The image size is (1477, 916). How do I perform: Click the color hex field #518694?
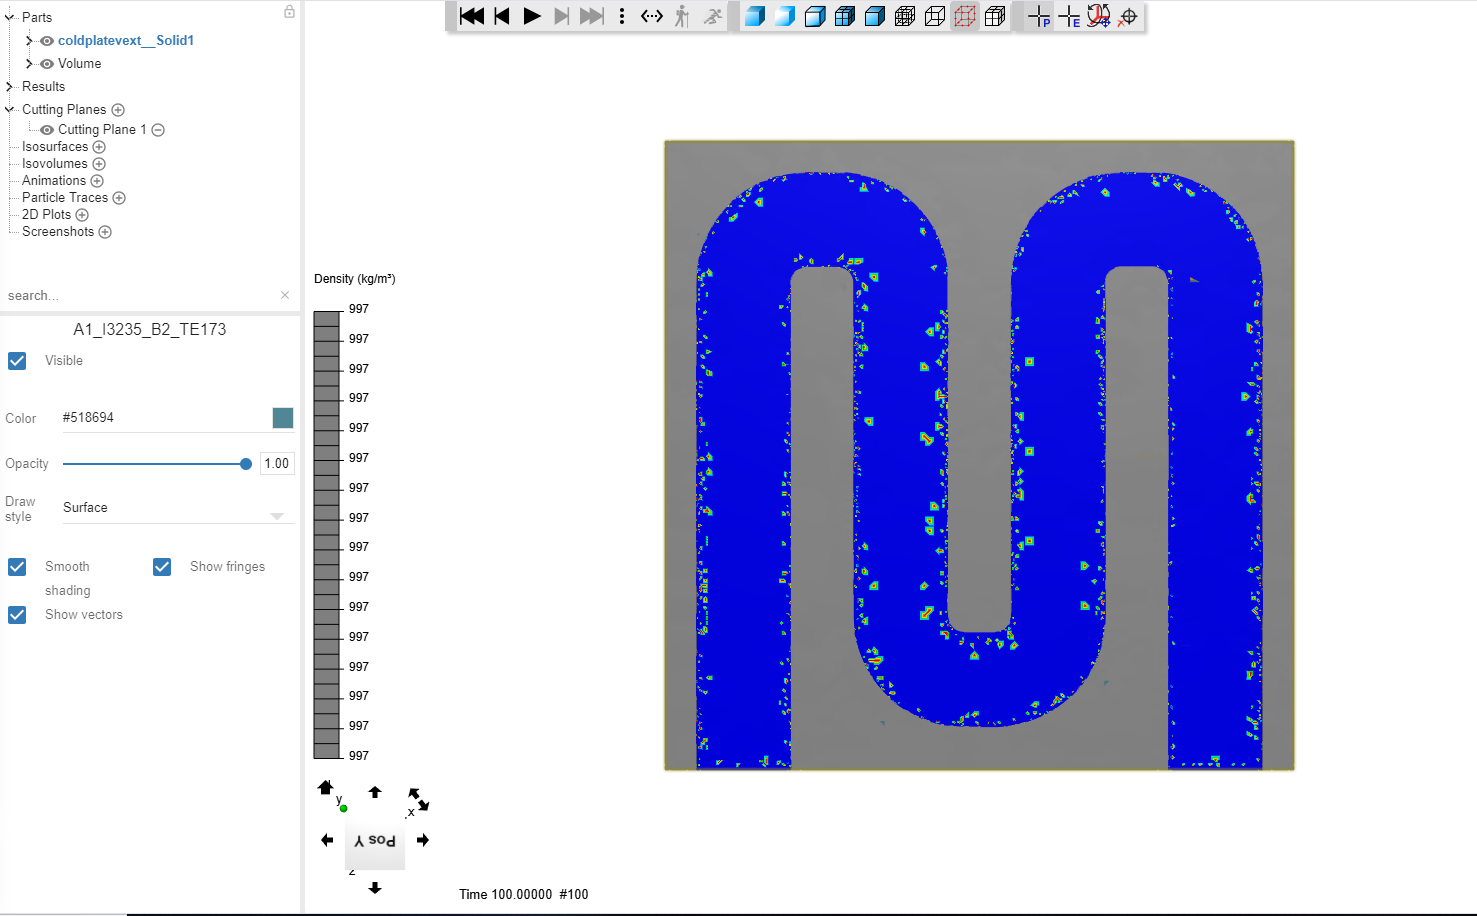[x=165, y=418]
